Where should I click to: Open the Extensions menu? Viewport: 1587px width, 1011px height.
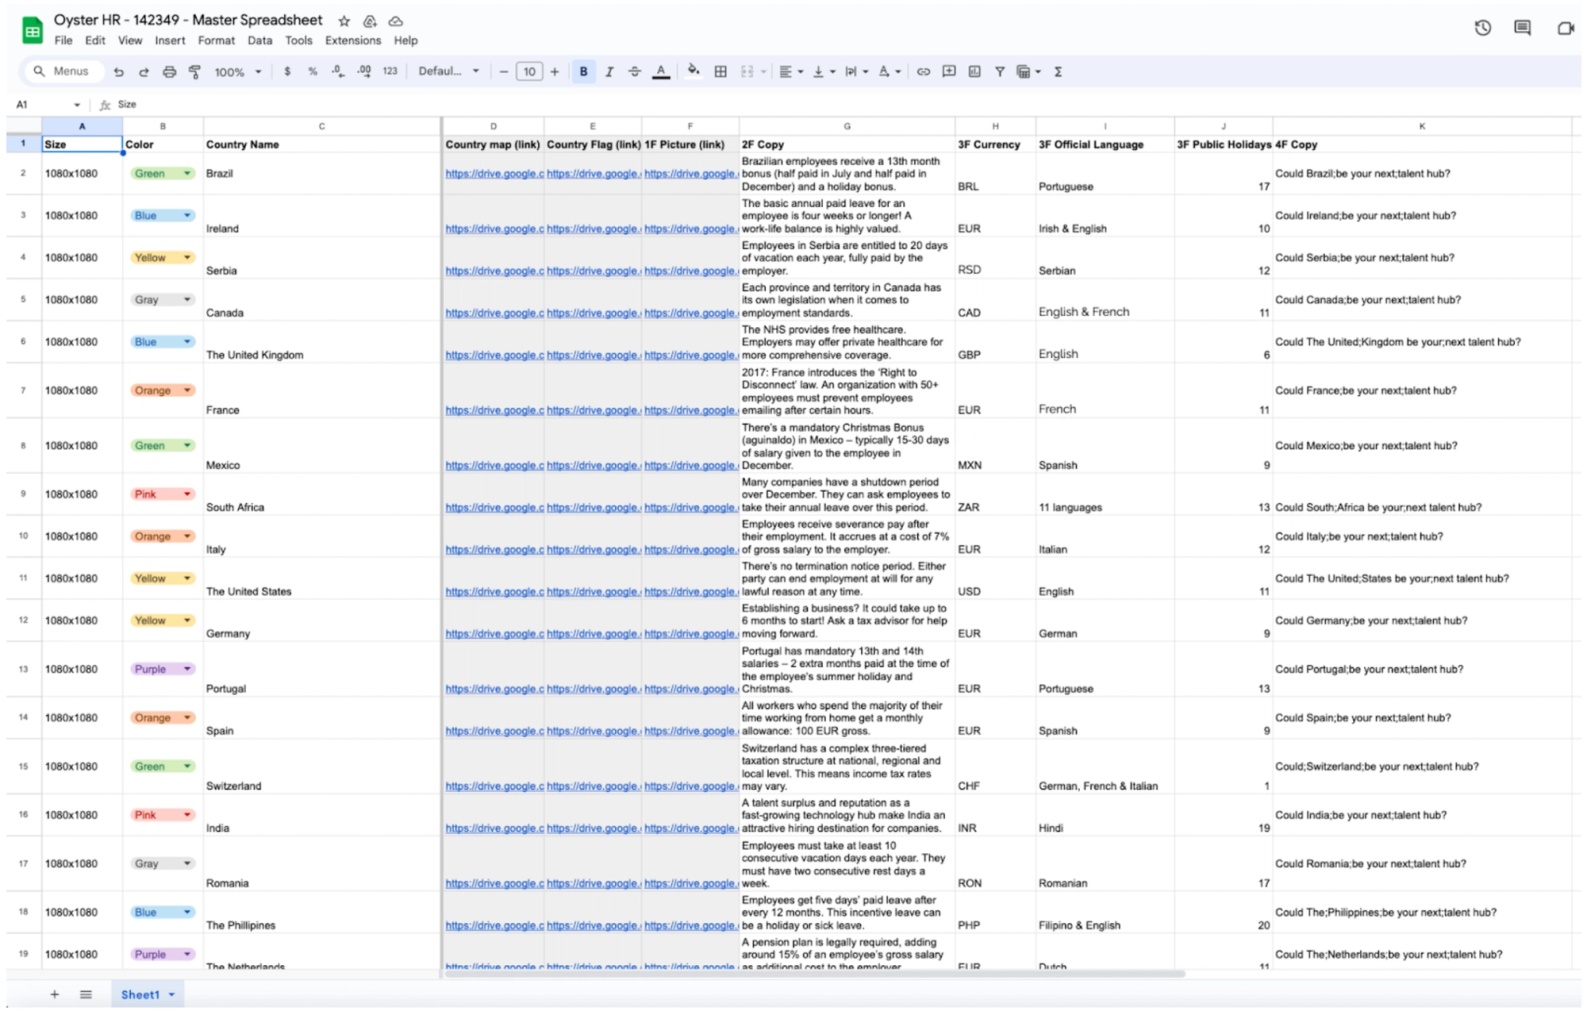[353, 41]
